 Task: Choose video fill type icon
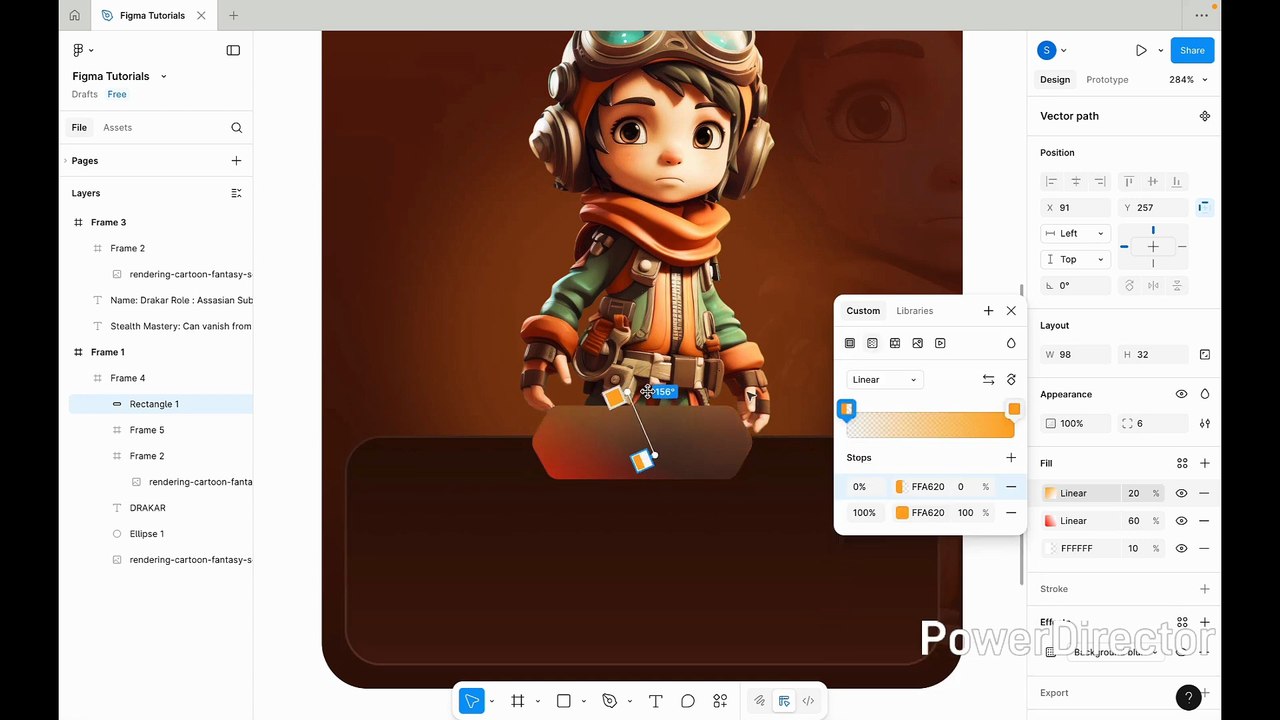(x=940, y=343)
